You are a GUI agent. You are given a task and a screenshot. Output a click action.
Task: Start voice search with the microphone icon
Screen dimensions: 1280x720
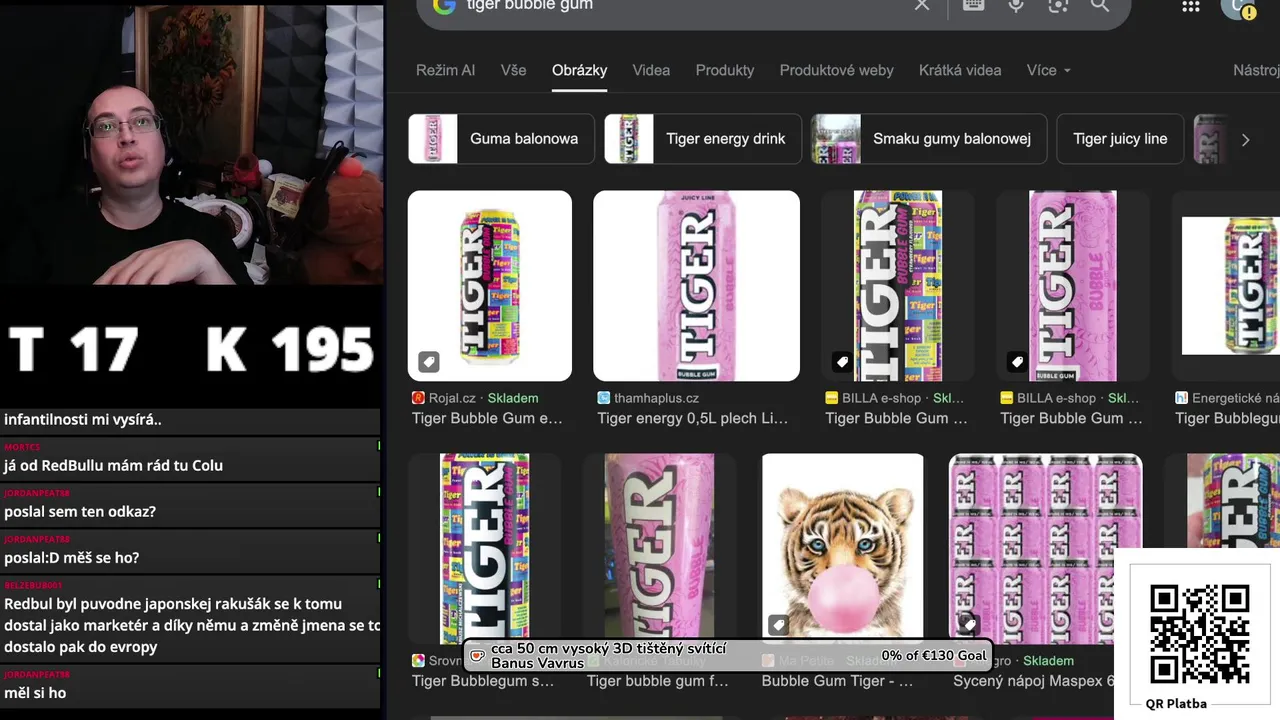click(x=1016, y=5)
